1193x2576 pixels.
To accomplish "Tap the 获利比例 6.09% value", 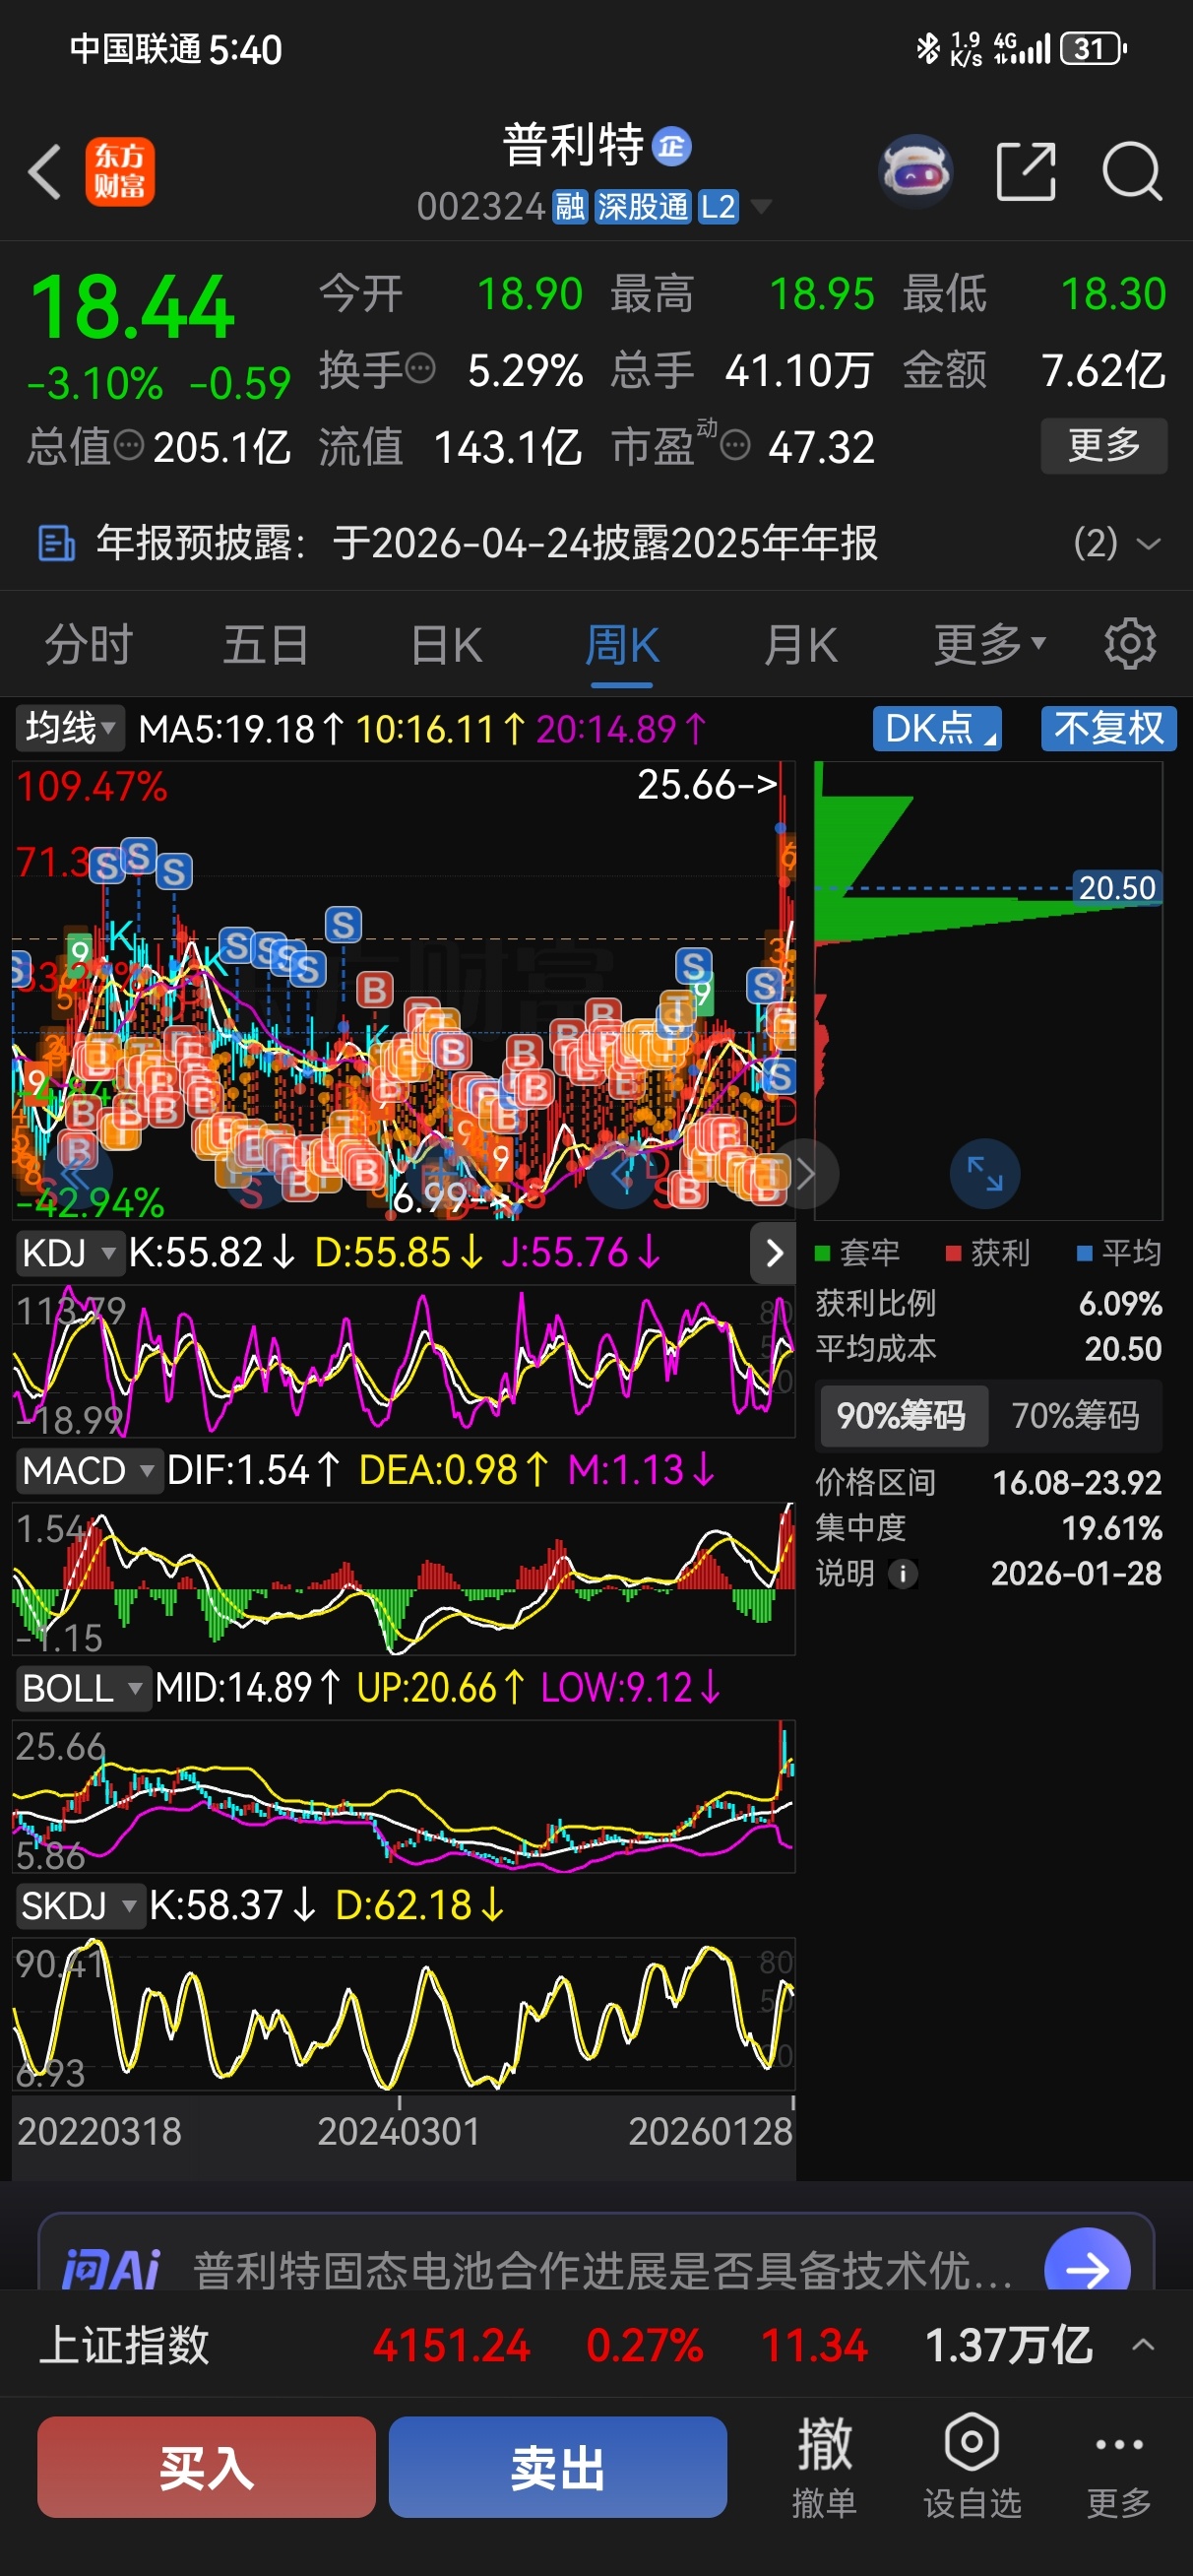I will [x=1120, y=1303].
